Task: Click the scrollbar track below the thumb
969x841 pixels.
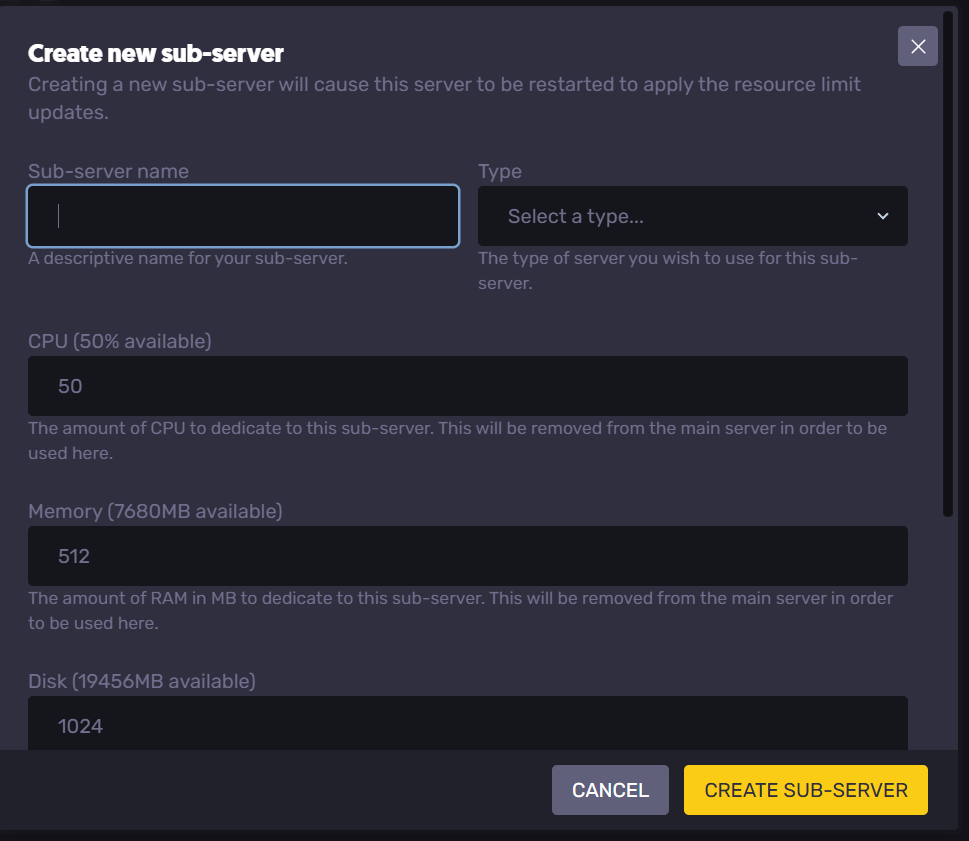Action: click(x=948, y=630)
